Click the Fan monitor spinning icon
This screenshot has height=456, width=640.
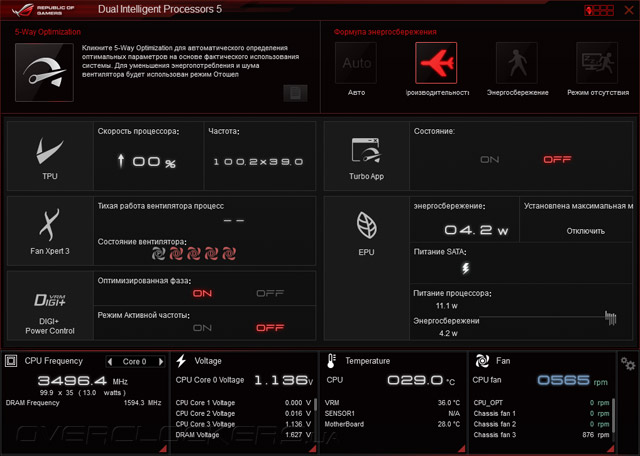(482, 361)
